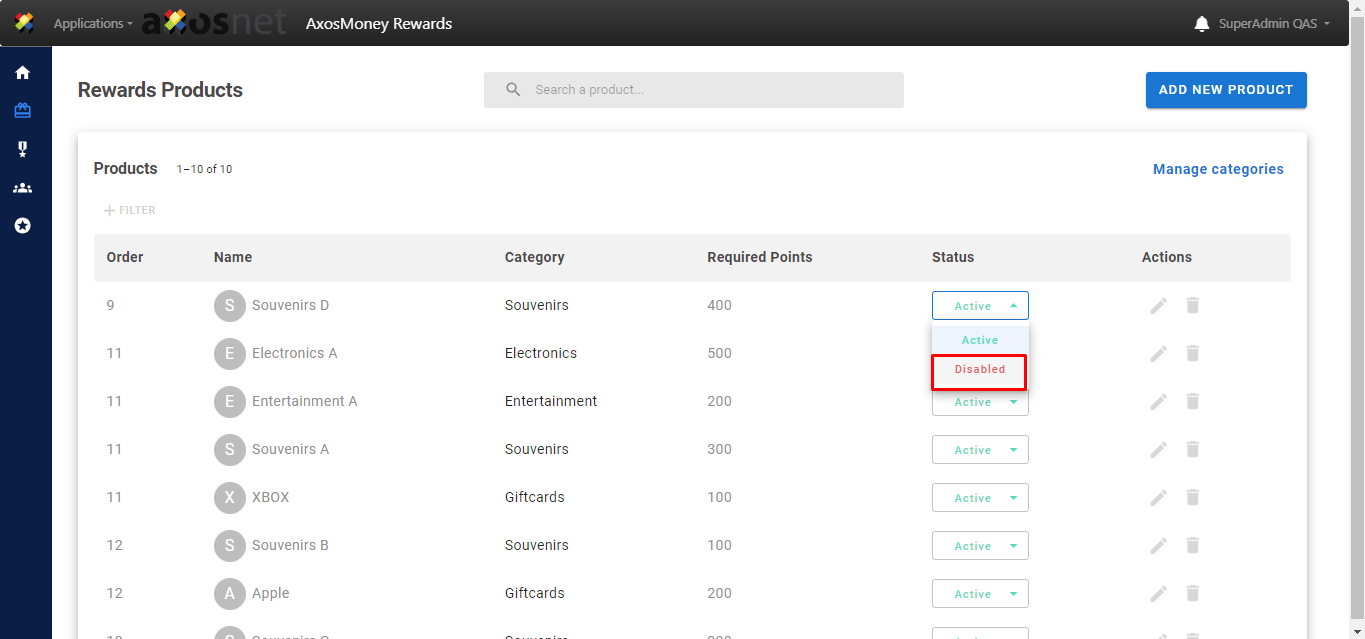Open the Applications menu dropdown

click(93, 24)
